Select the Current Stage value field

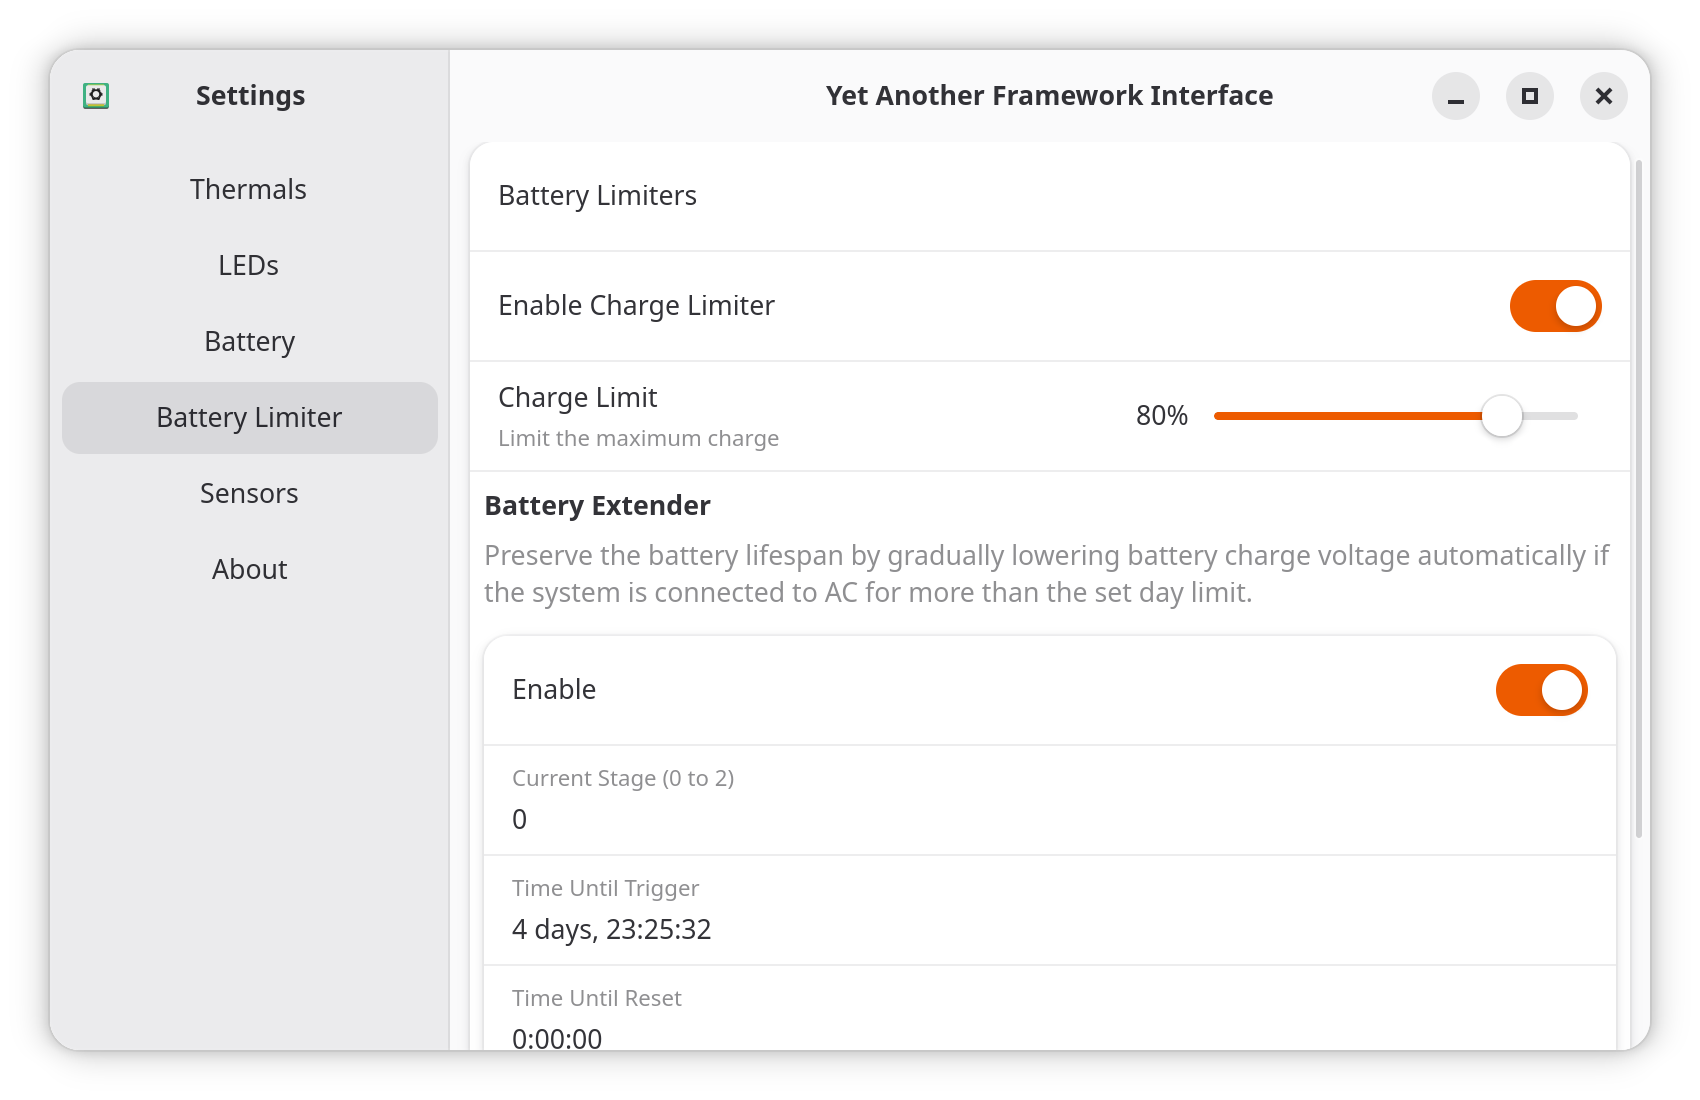(519, 818)
